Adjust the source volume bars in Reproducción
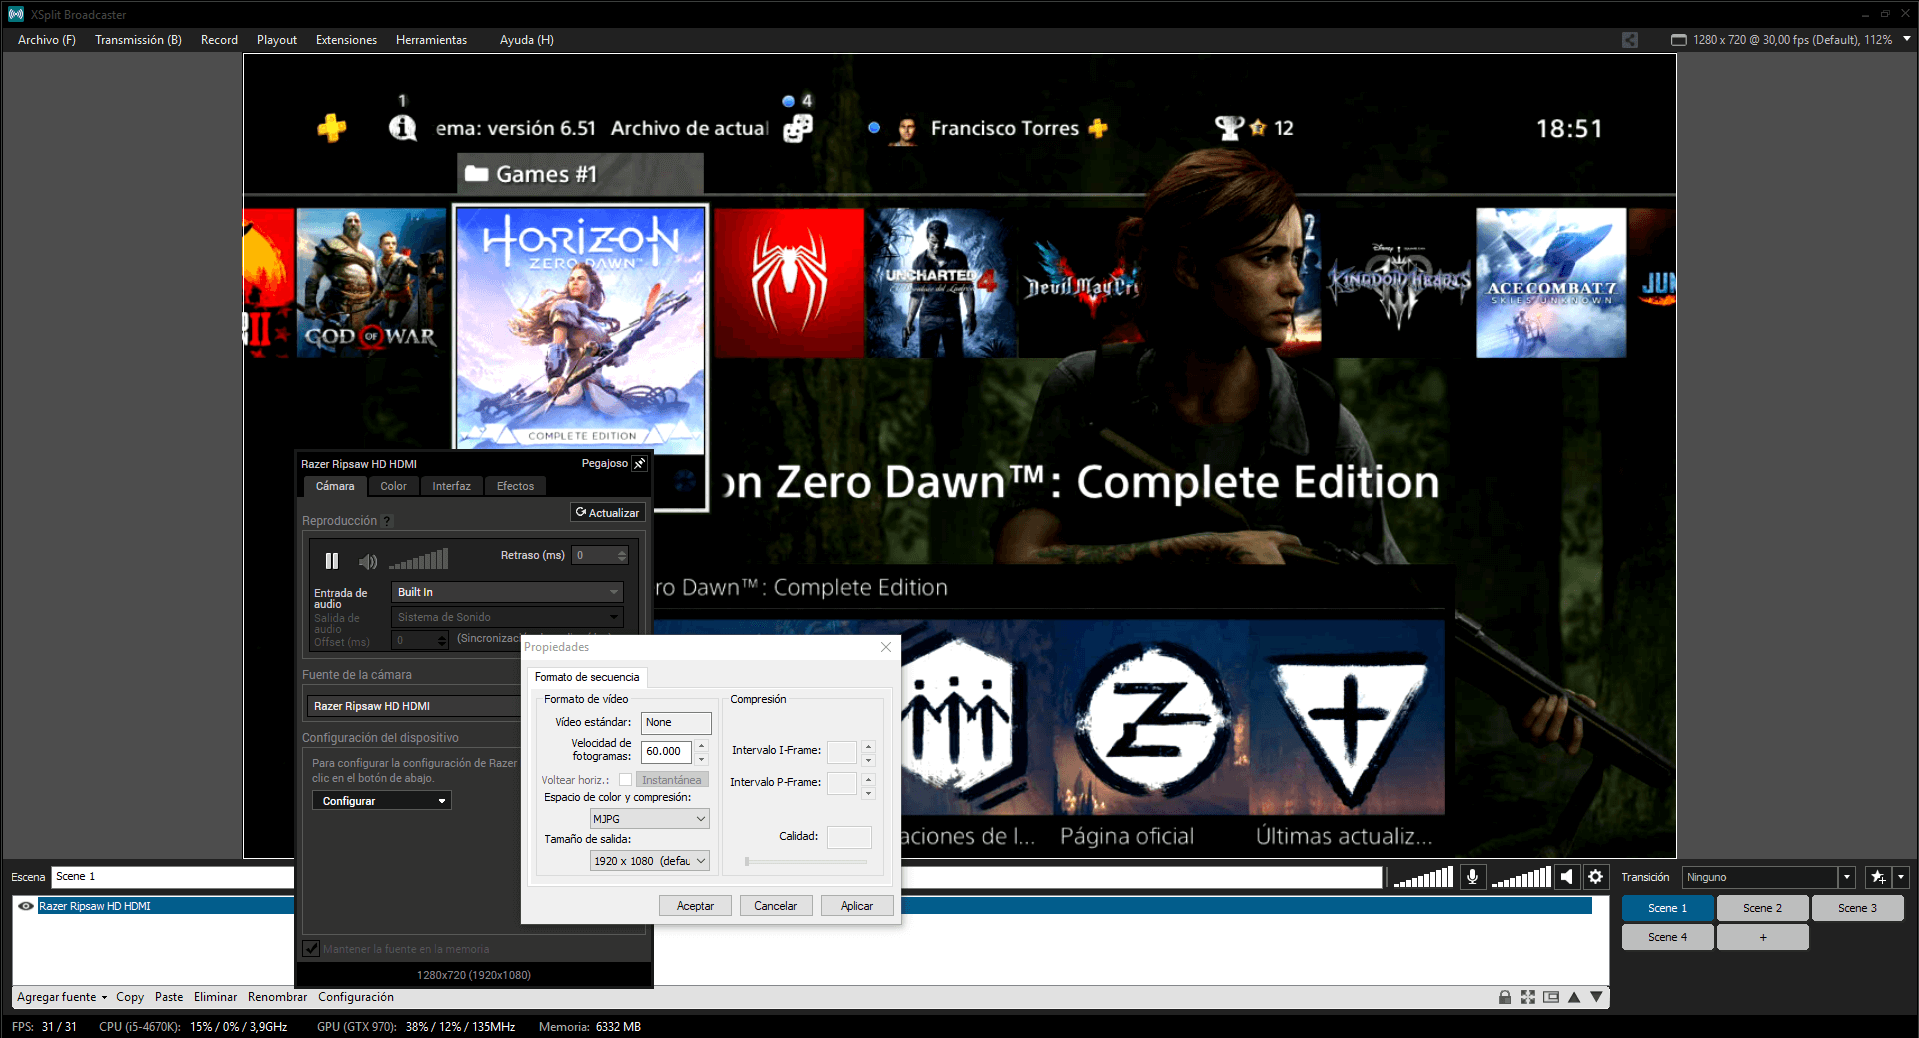 click(418, 559)
